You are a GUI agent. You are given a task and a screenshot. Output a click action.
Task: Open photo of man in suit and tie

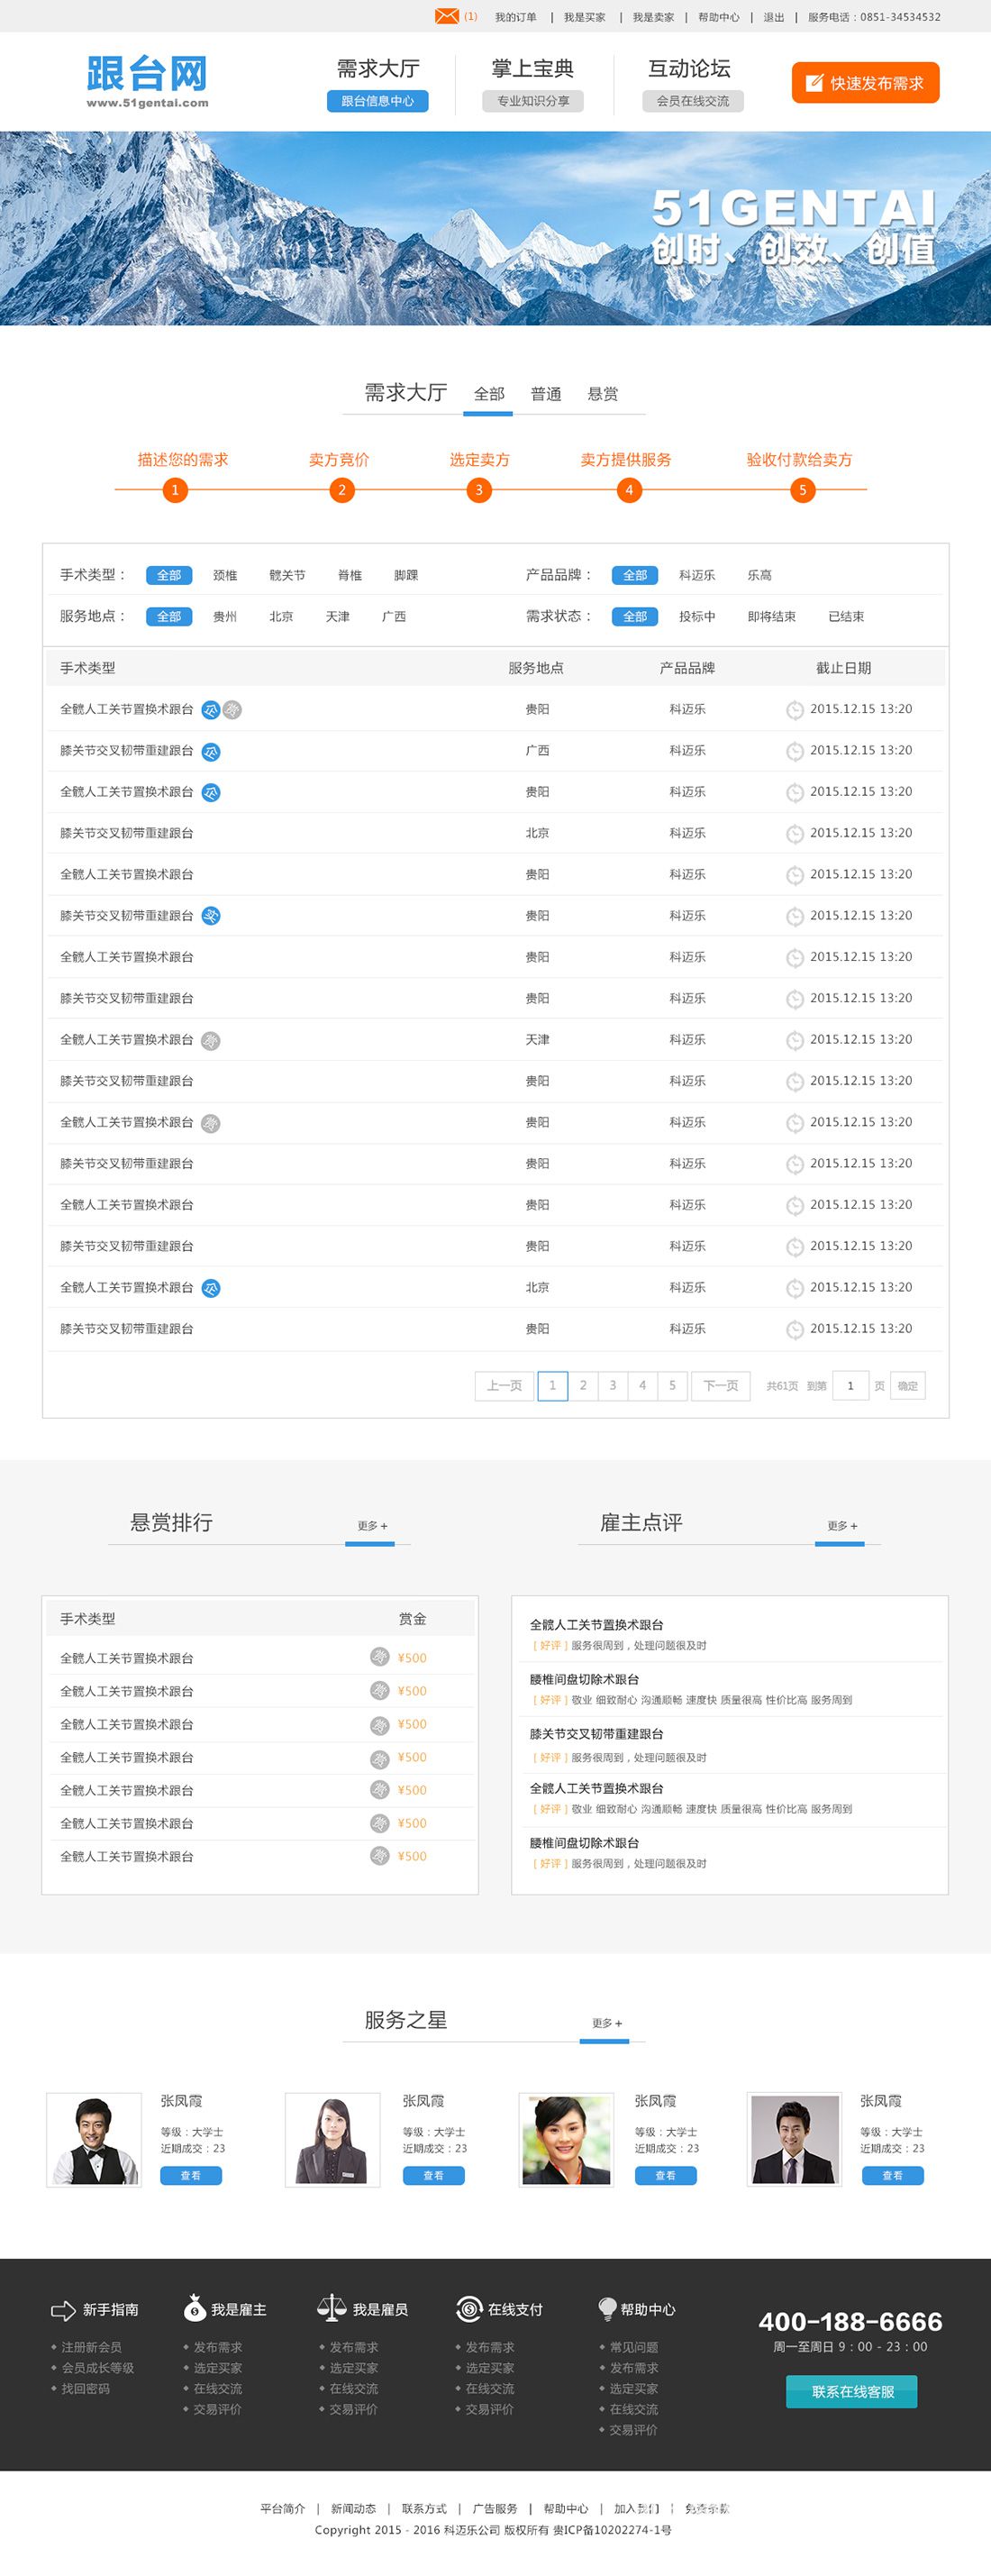pos(794,2139)
